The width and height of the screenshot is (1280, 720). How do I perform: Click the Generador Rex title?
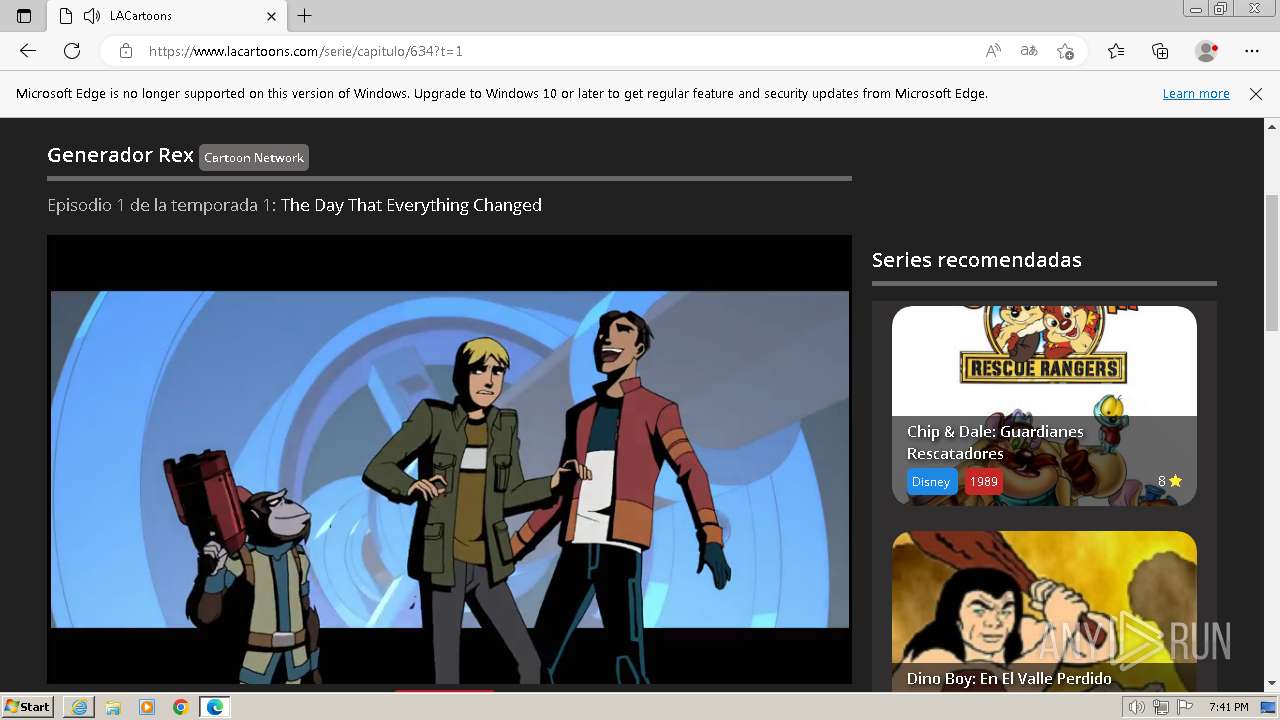(x=120, y=155)
